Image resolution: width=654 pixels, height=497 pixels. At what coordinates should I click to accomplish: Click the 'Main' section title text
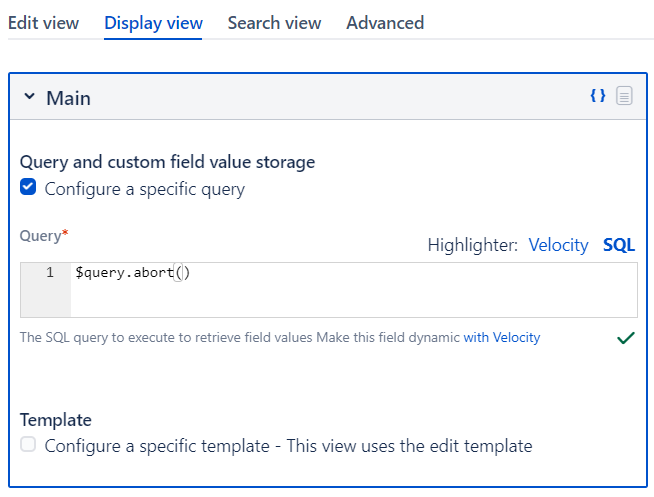[68, 98]
